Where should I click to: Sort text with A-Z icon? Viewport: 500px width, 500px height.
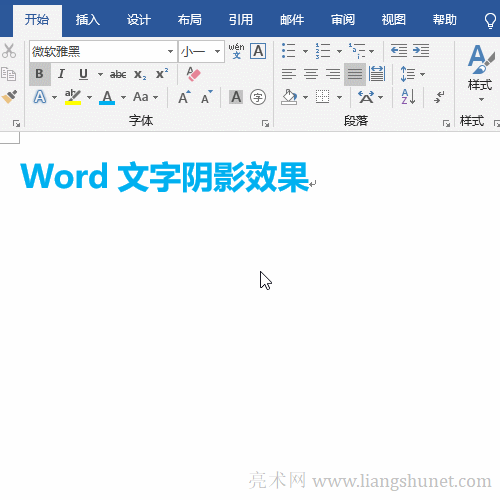click(x=408, y=97)
